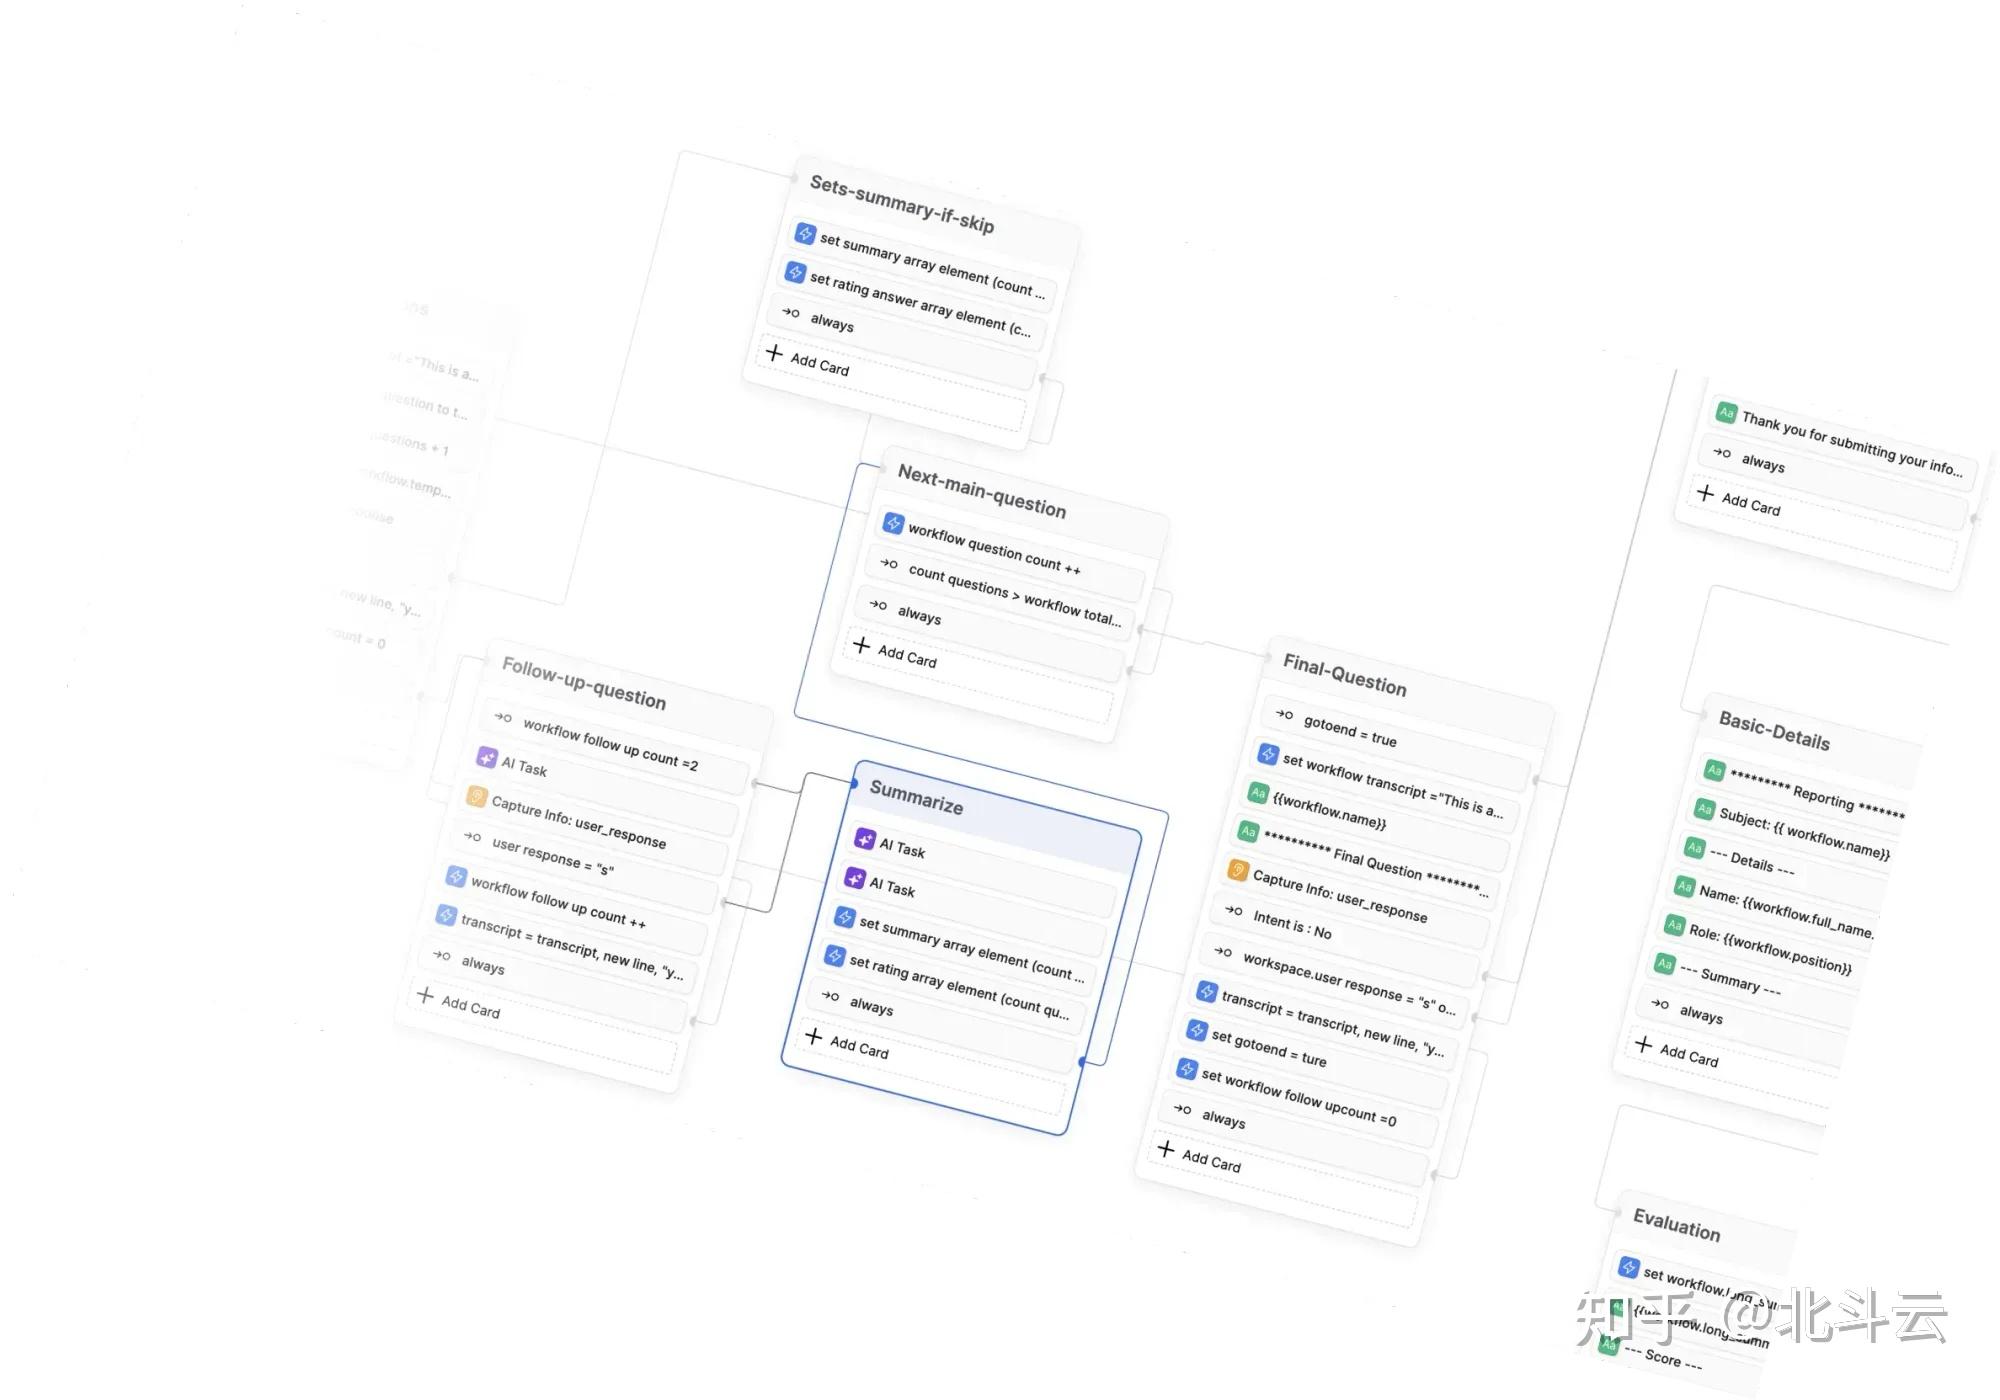Click the blue icon beside 'set gotoend = ture'
2000x1400 pixels.
1197,1029
